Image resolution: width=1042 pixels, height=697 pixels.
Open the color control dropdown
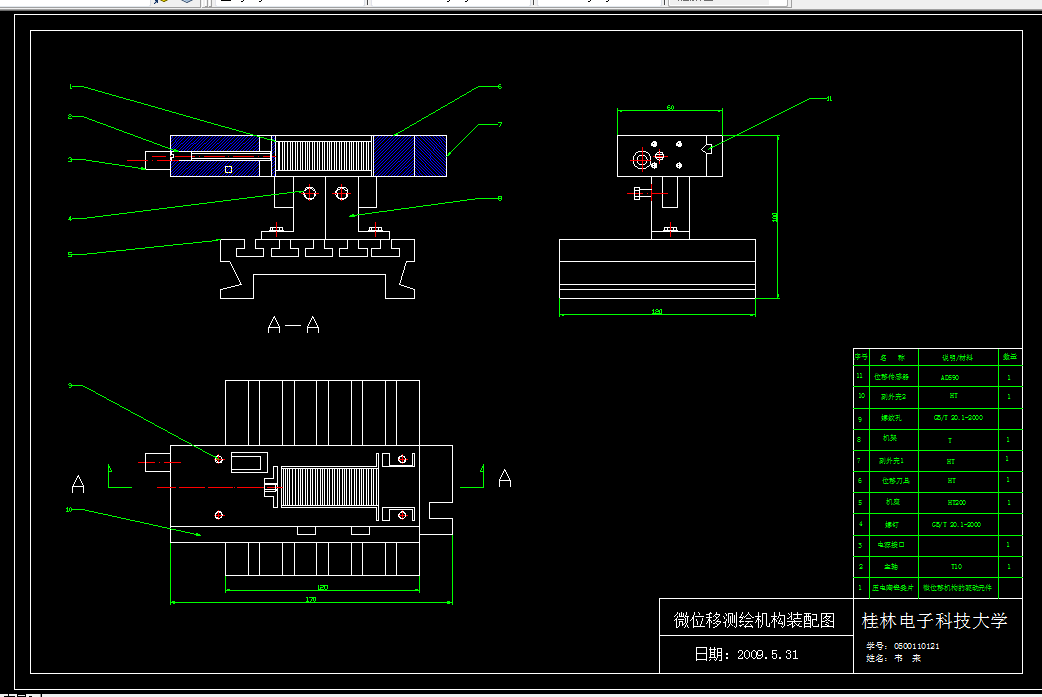(450, 3)
